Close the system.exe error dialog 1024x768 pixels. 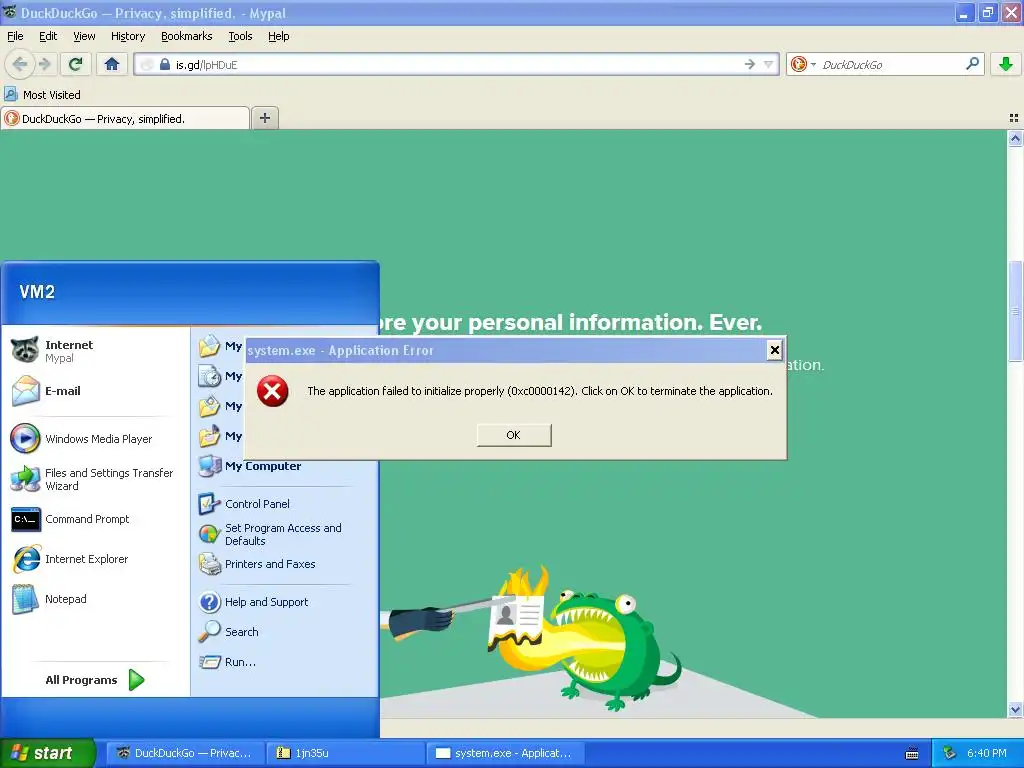click(x=775, y=351)
